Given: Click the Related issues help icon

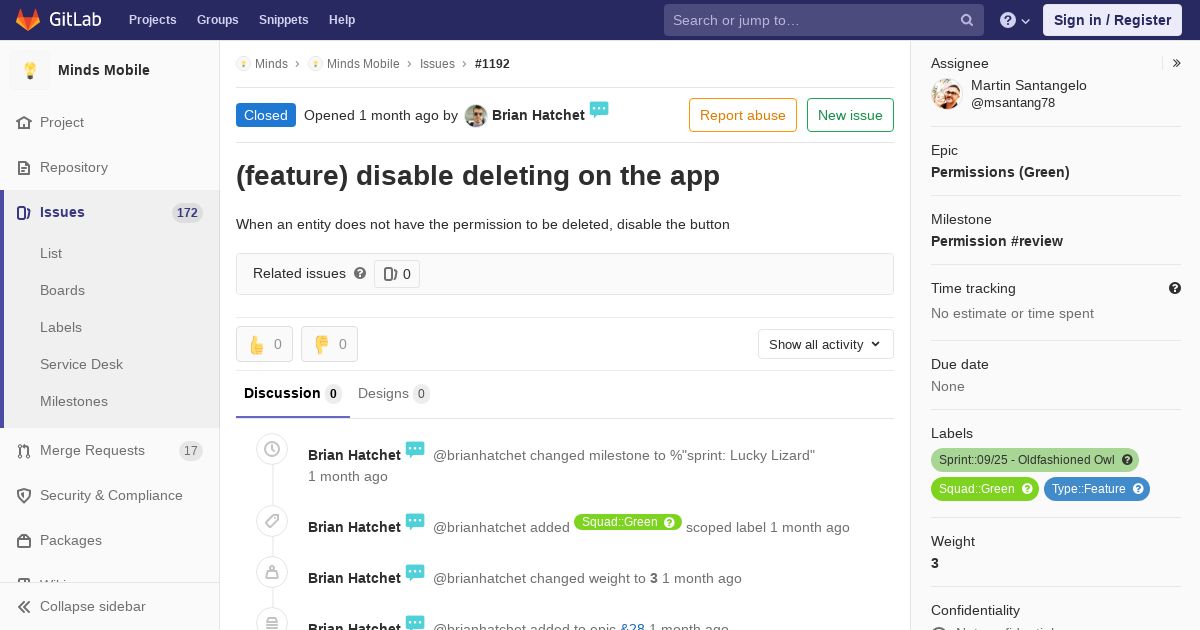Looking at the screenshot, I should pos(360,273).
